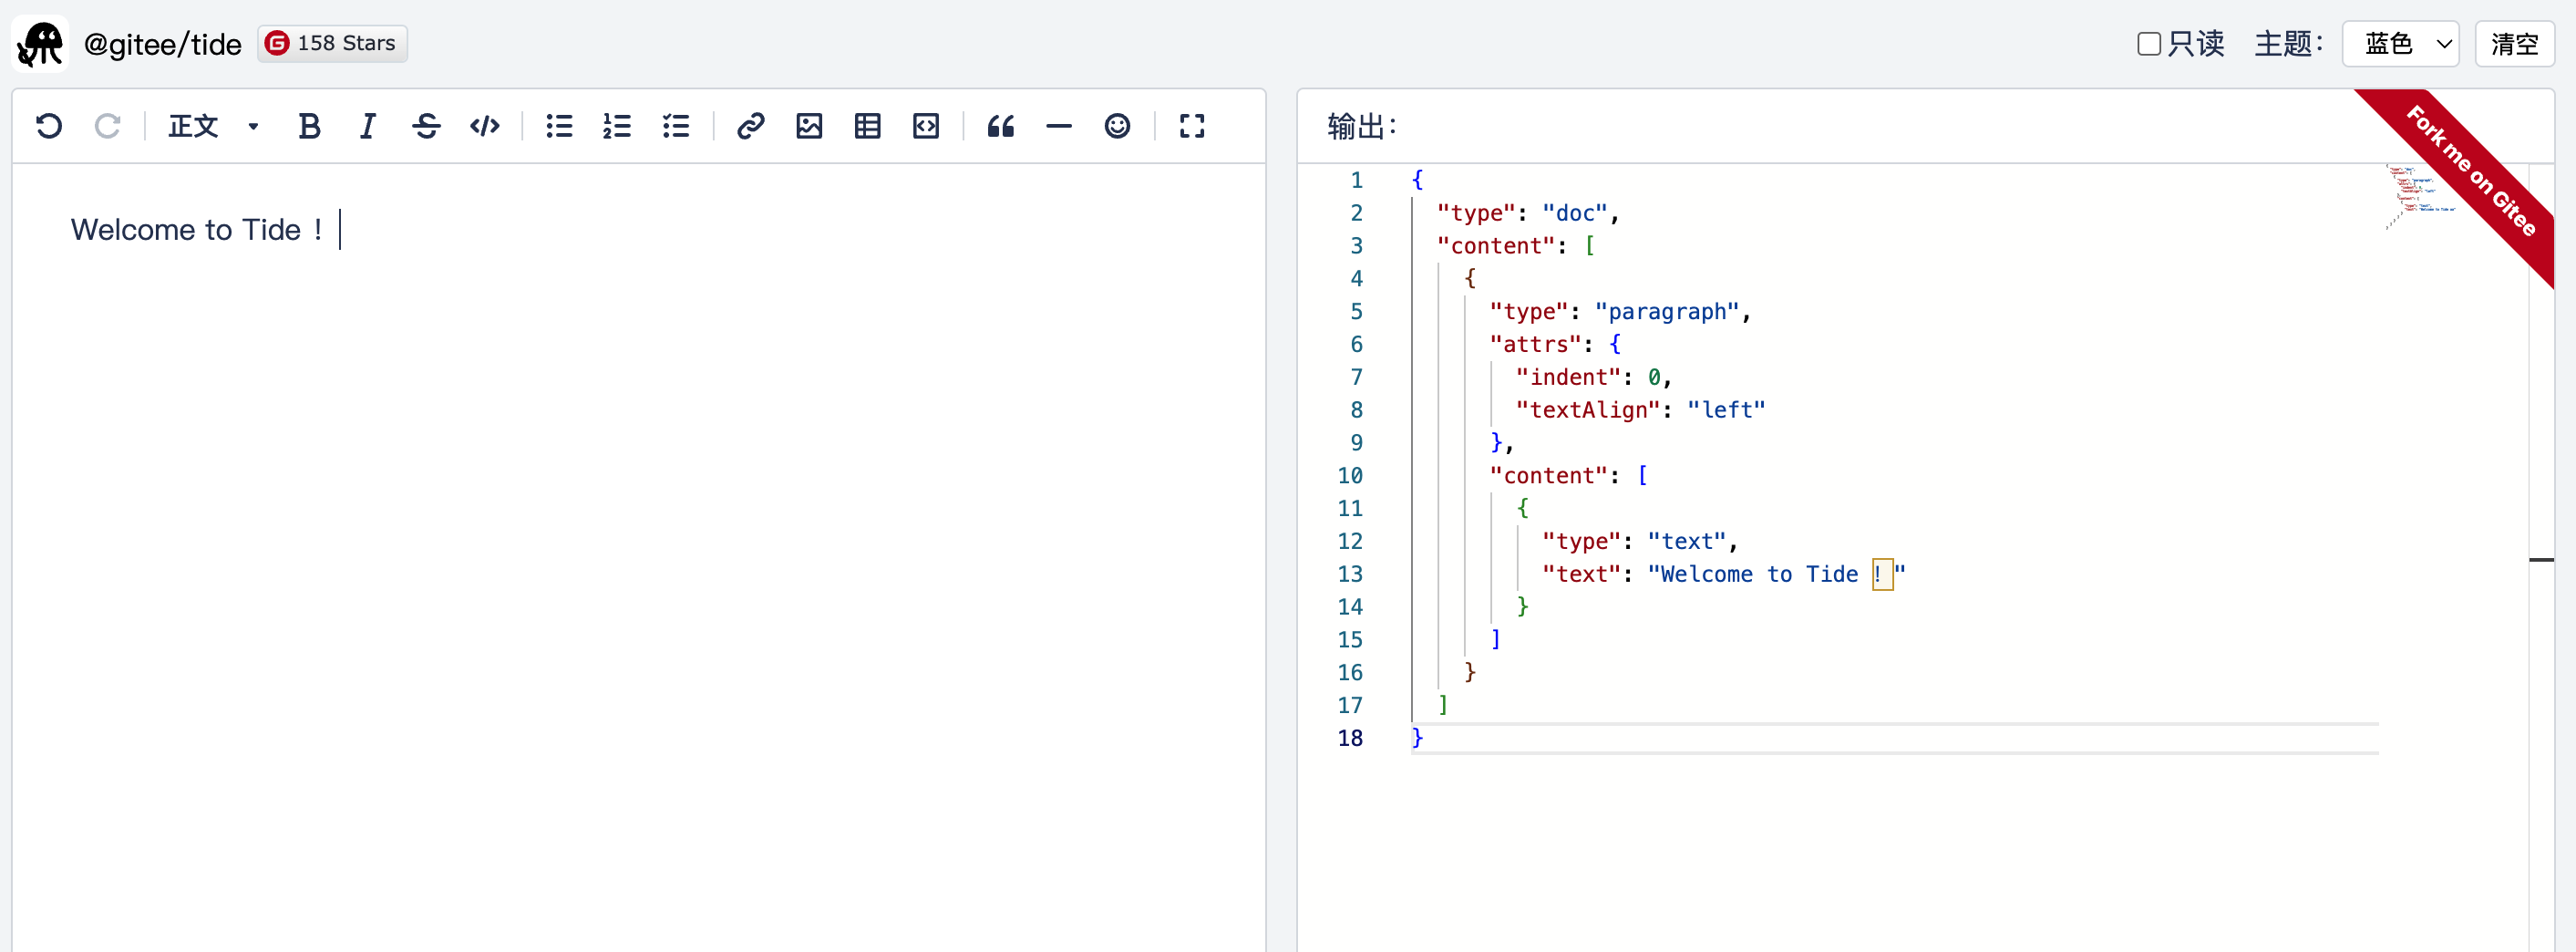Click line number 18 in the gutter
The height and width of the screenshot is (952, 2576).
click(1350, 738)
